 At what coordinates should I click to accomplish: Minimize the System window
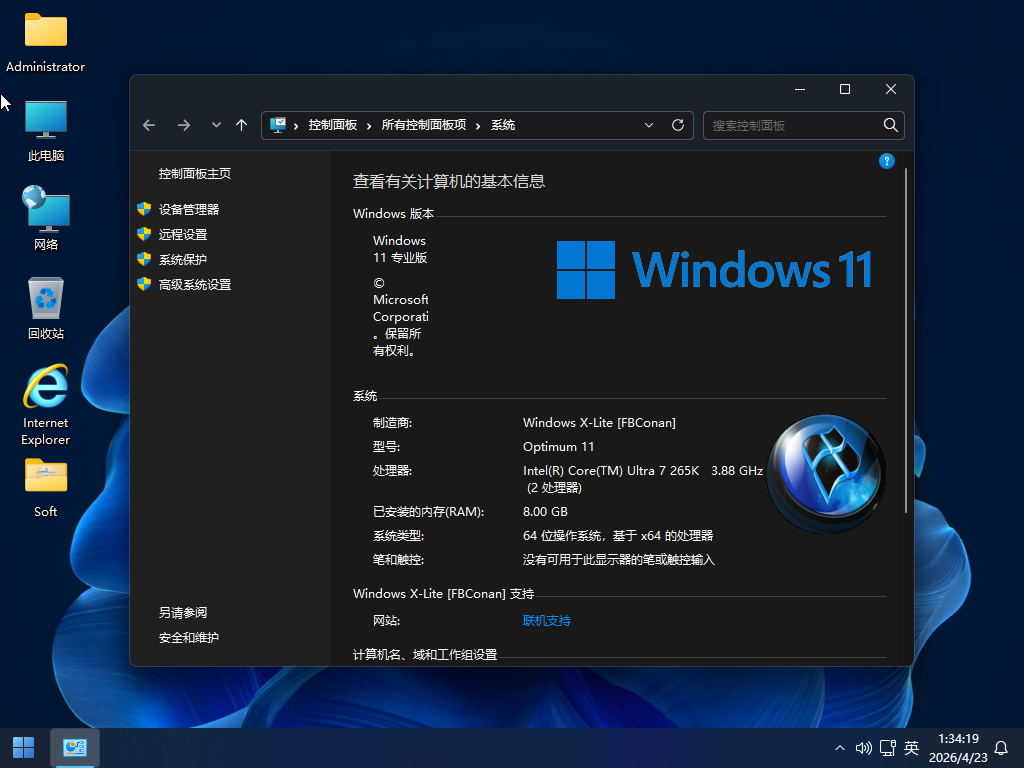pos(799,89)
